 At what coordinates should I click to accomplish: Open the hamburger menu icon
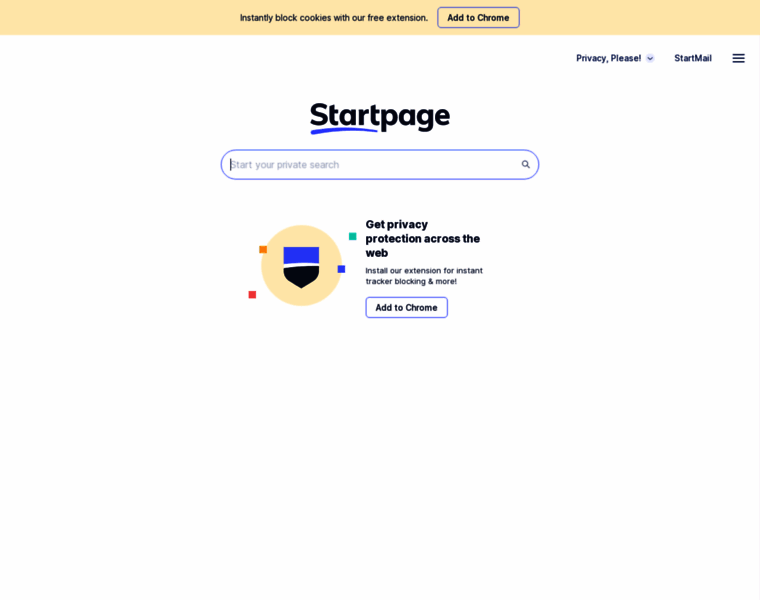pos(738,58)
